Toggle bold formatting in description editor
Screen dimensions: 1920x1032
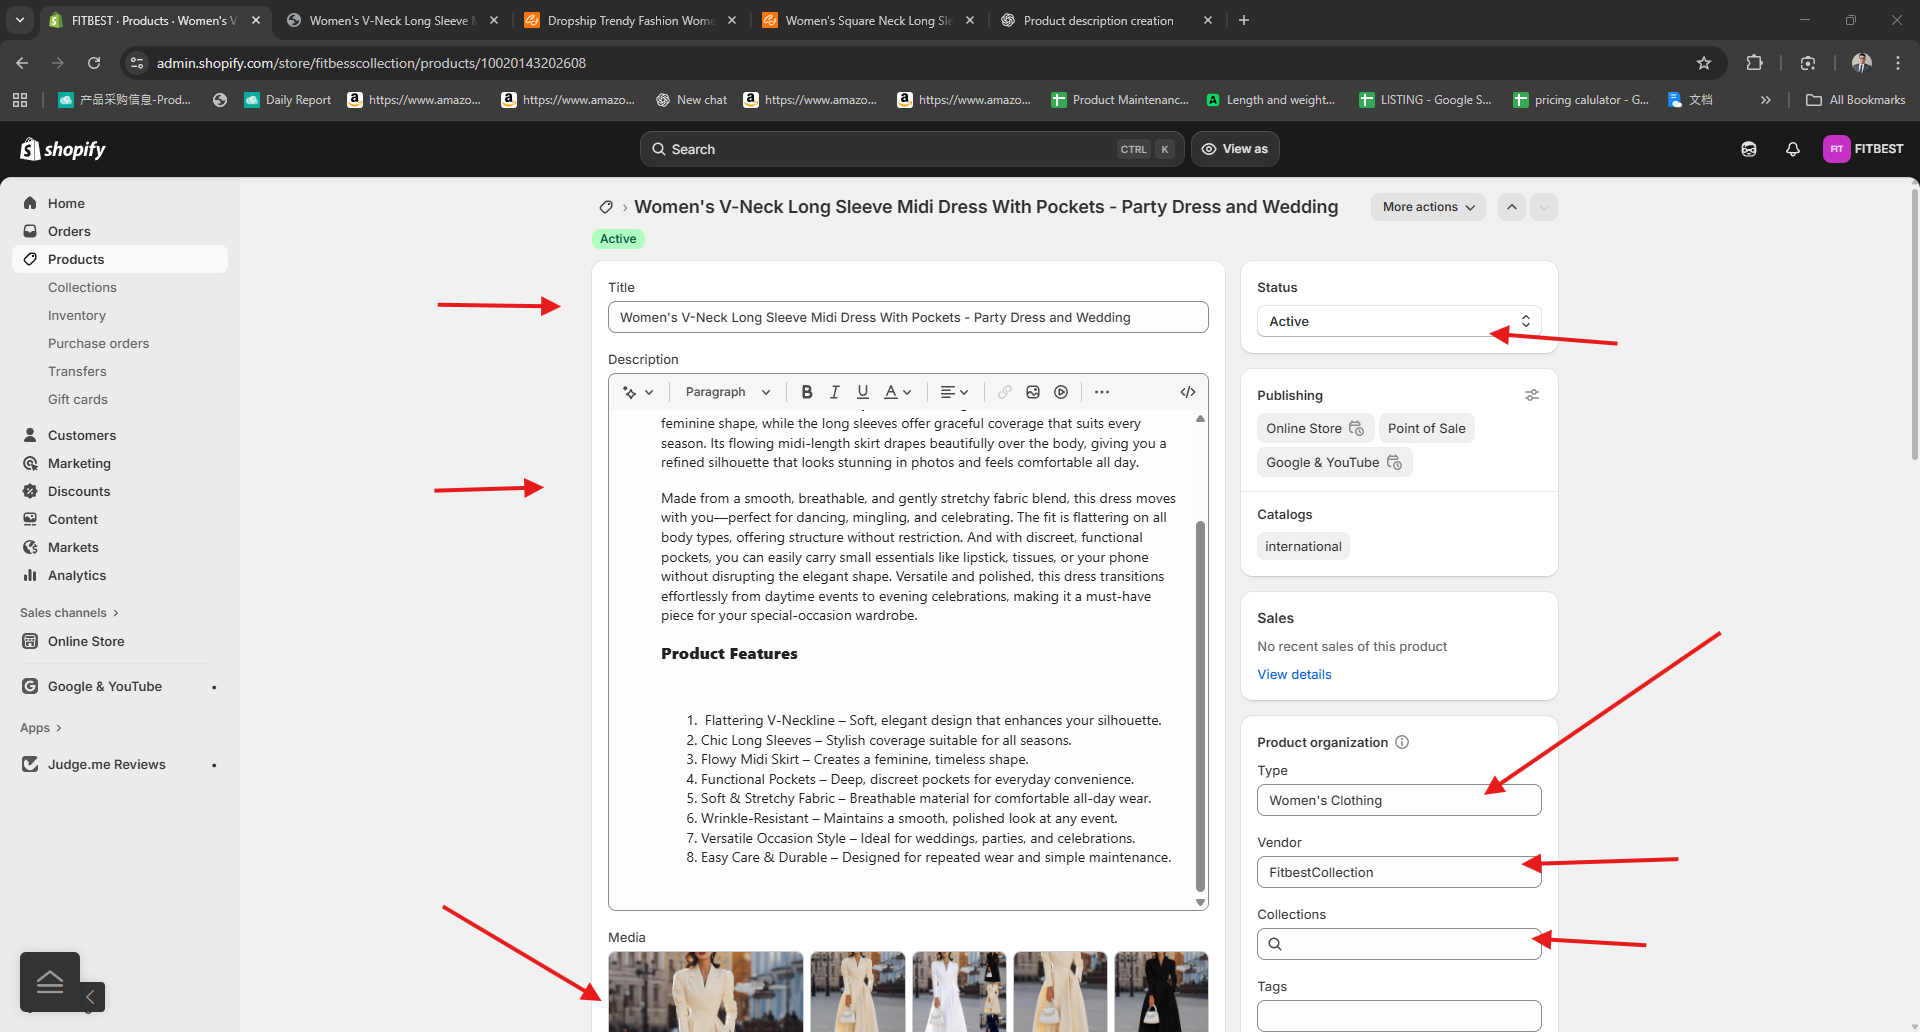click(807, 392)
